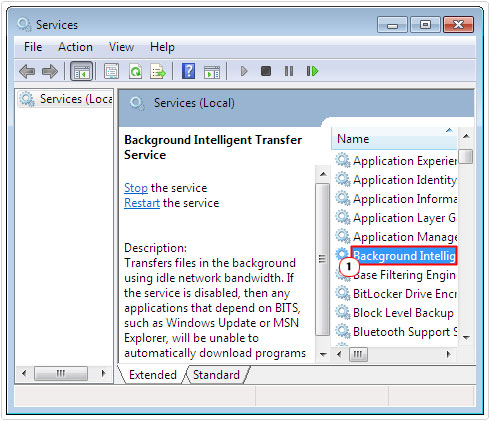490x421 pixels.
Task: Switch to the Standard tab
Action: pyautogui.click(x=216, y=375)
